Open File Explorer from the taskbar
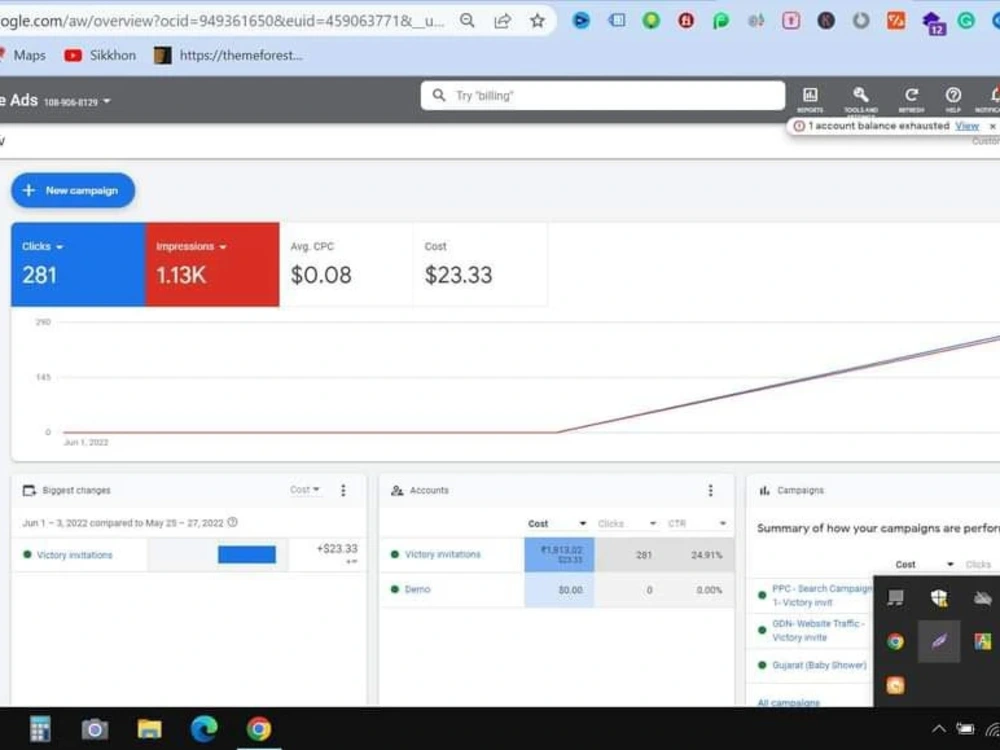This screenshot has height=750, width=1000. pyautogui.click(x=149, y=728)
